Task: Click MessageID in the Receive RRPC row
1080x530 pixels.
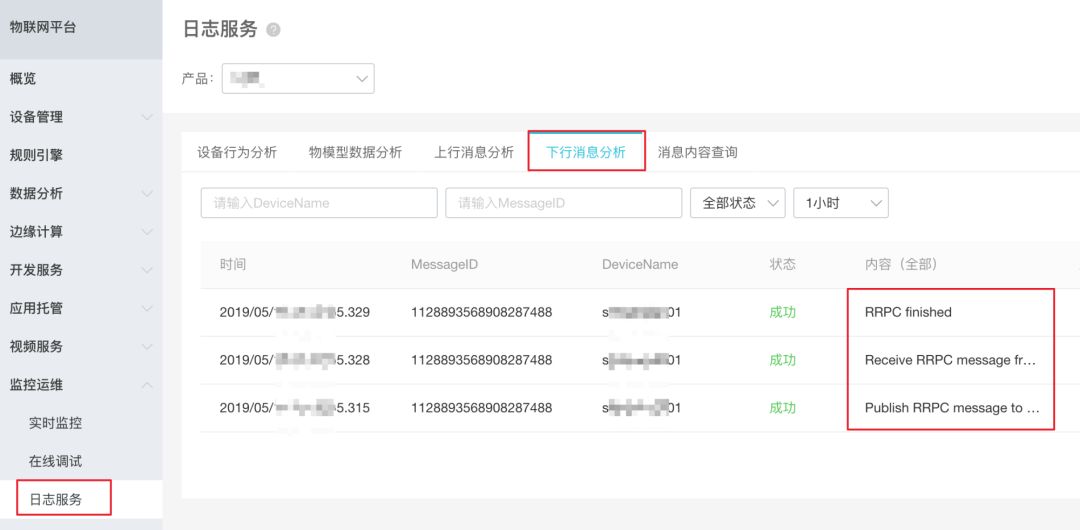Action: (481, 360)
